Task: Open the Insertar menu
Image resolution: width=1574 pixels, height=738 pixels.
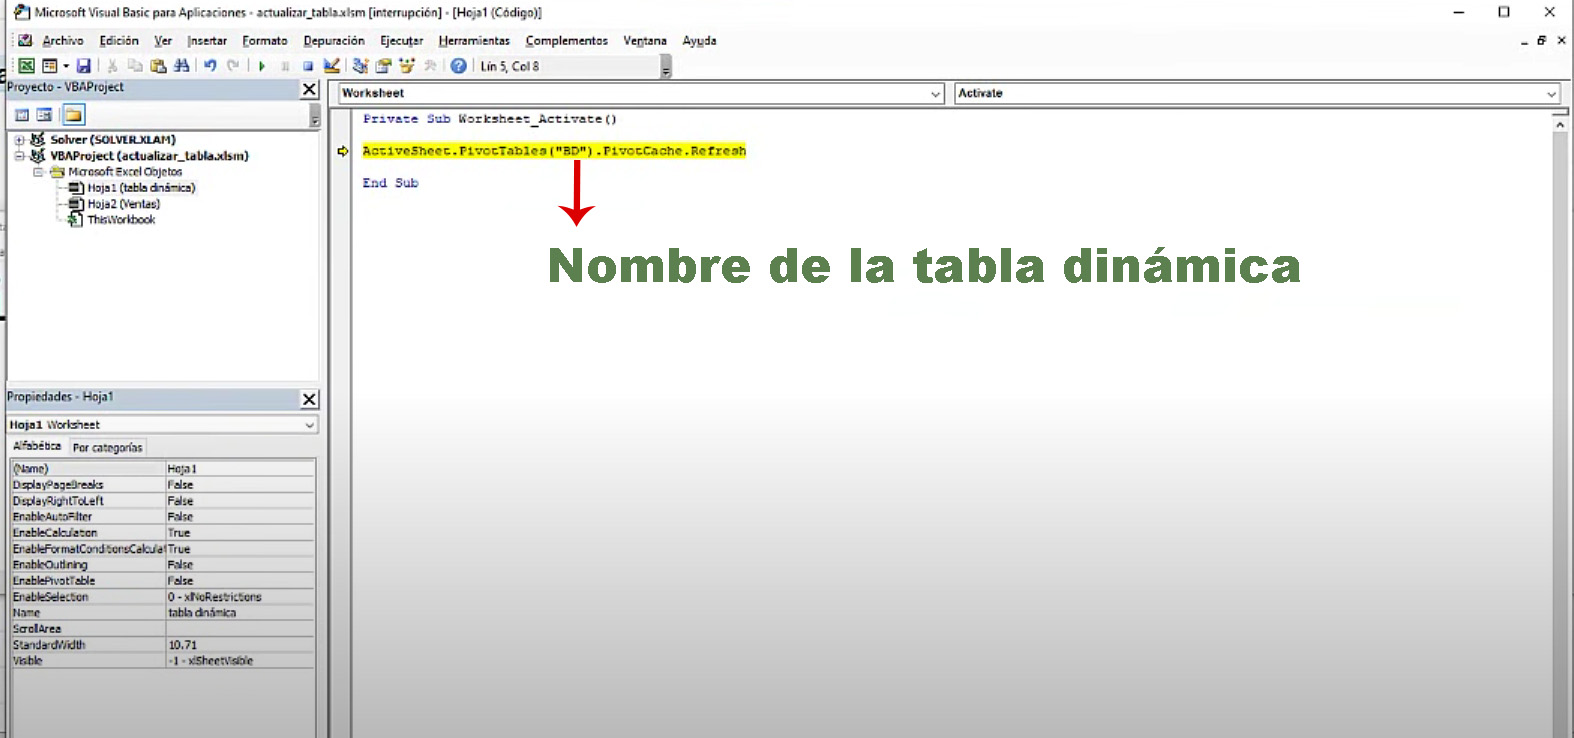Action: tap(207, 41)
